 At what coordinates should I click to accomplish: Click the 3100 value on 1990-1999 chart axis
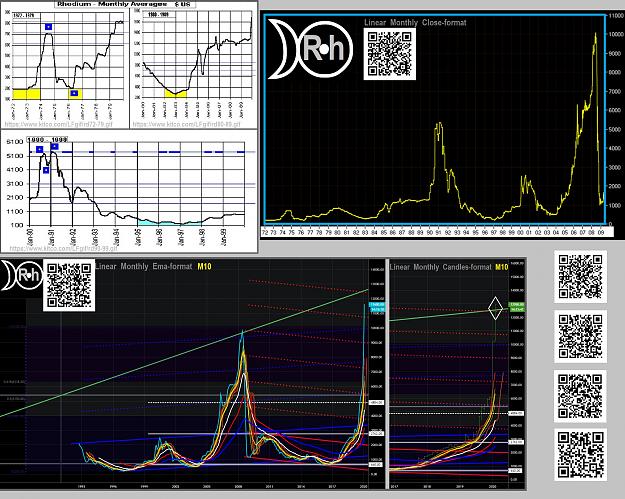[x=15, y=184]
